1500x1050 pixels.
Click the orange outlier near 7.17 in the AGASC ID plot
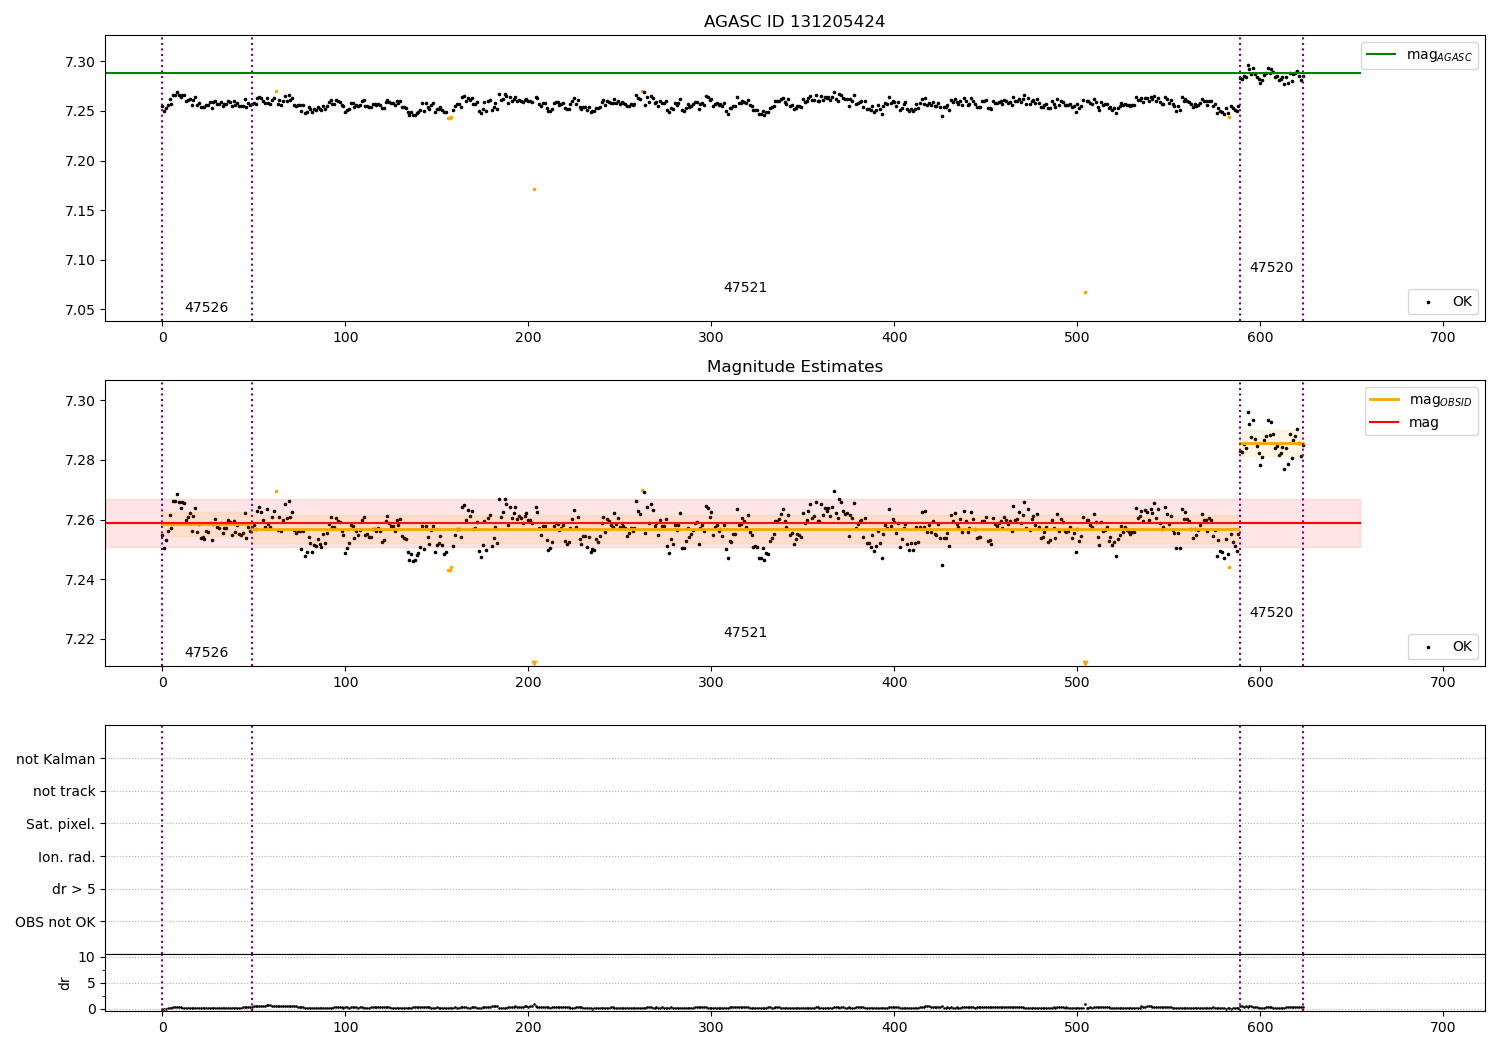[534, 189]
